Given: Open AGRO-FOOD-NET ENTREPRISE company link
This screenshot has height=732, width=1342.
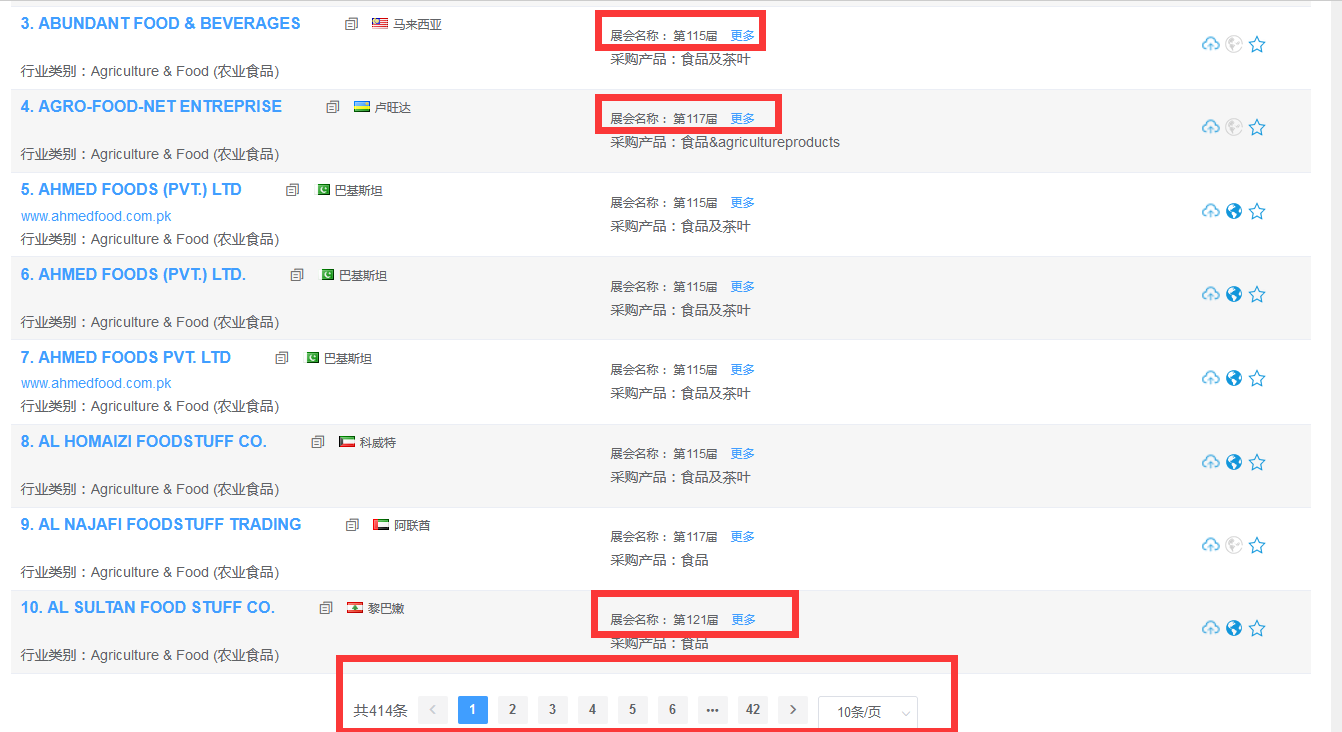Looking at the screenshot, I should coord(151,106).
